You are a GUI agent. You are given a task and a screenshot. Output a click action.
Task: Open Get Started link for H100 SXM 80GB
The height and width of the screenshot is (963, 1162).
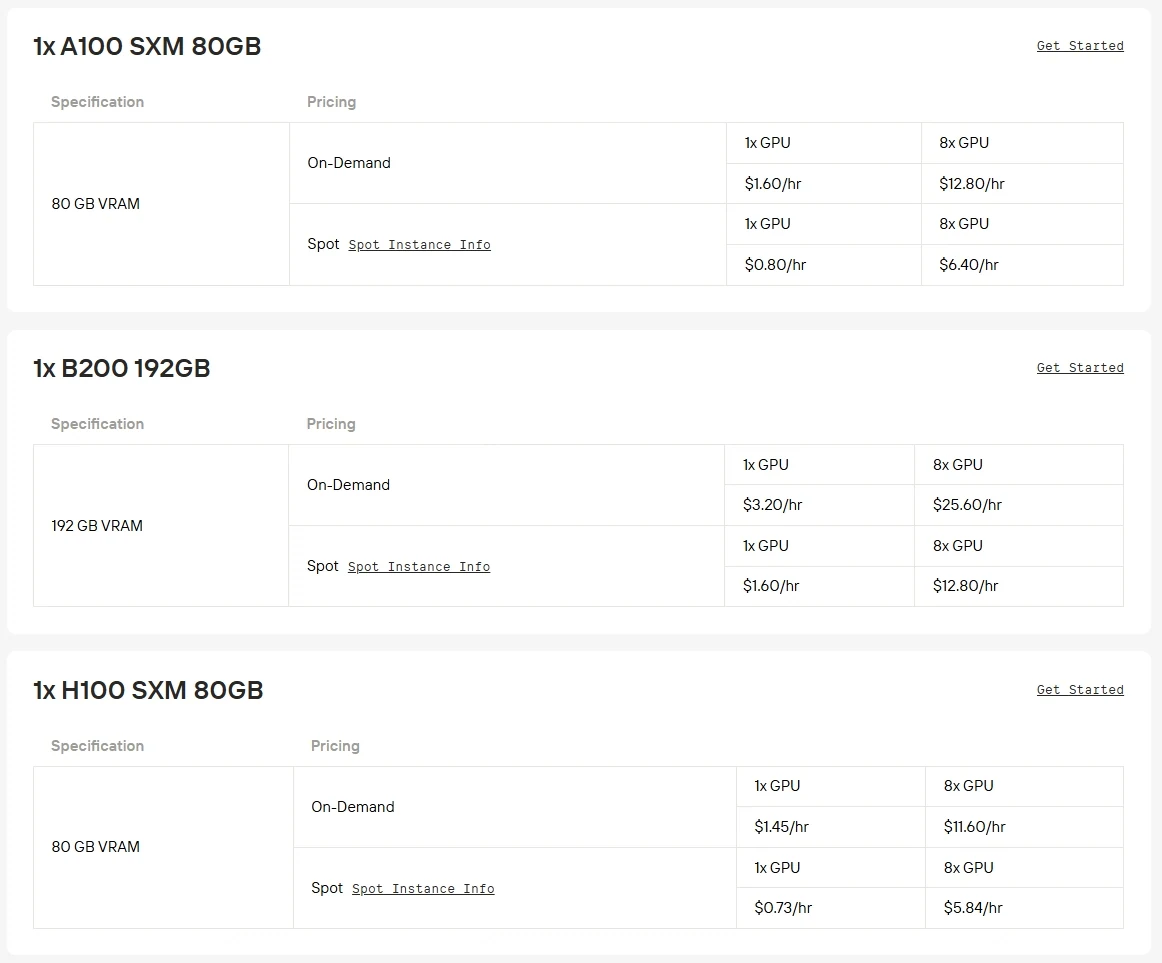point(1080,689)
